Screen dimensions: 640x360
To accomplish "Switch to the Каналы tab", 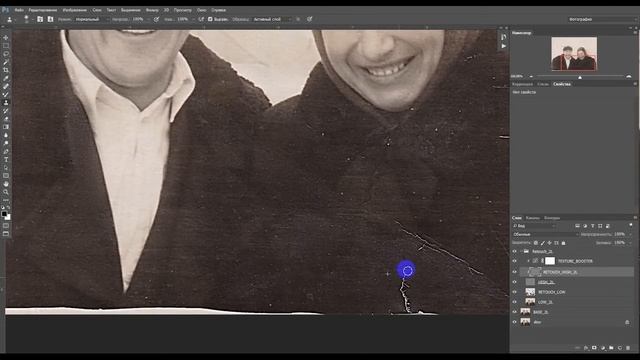I will (533, 218).
